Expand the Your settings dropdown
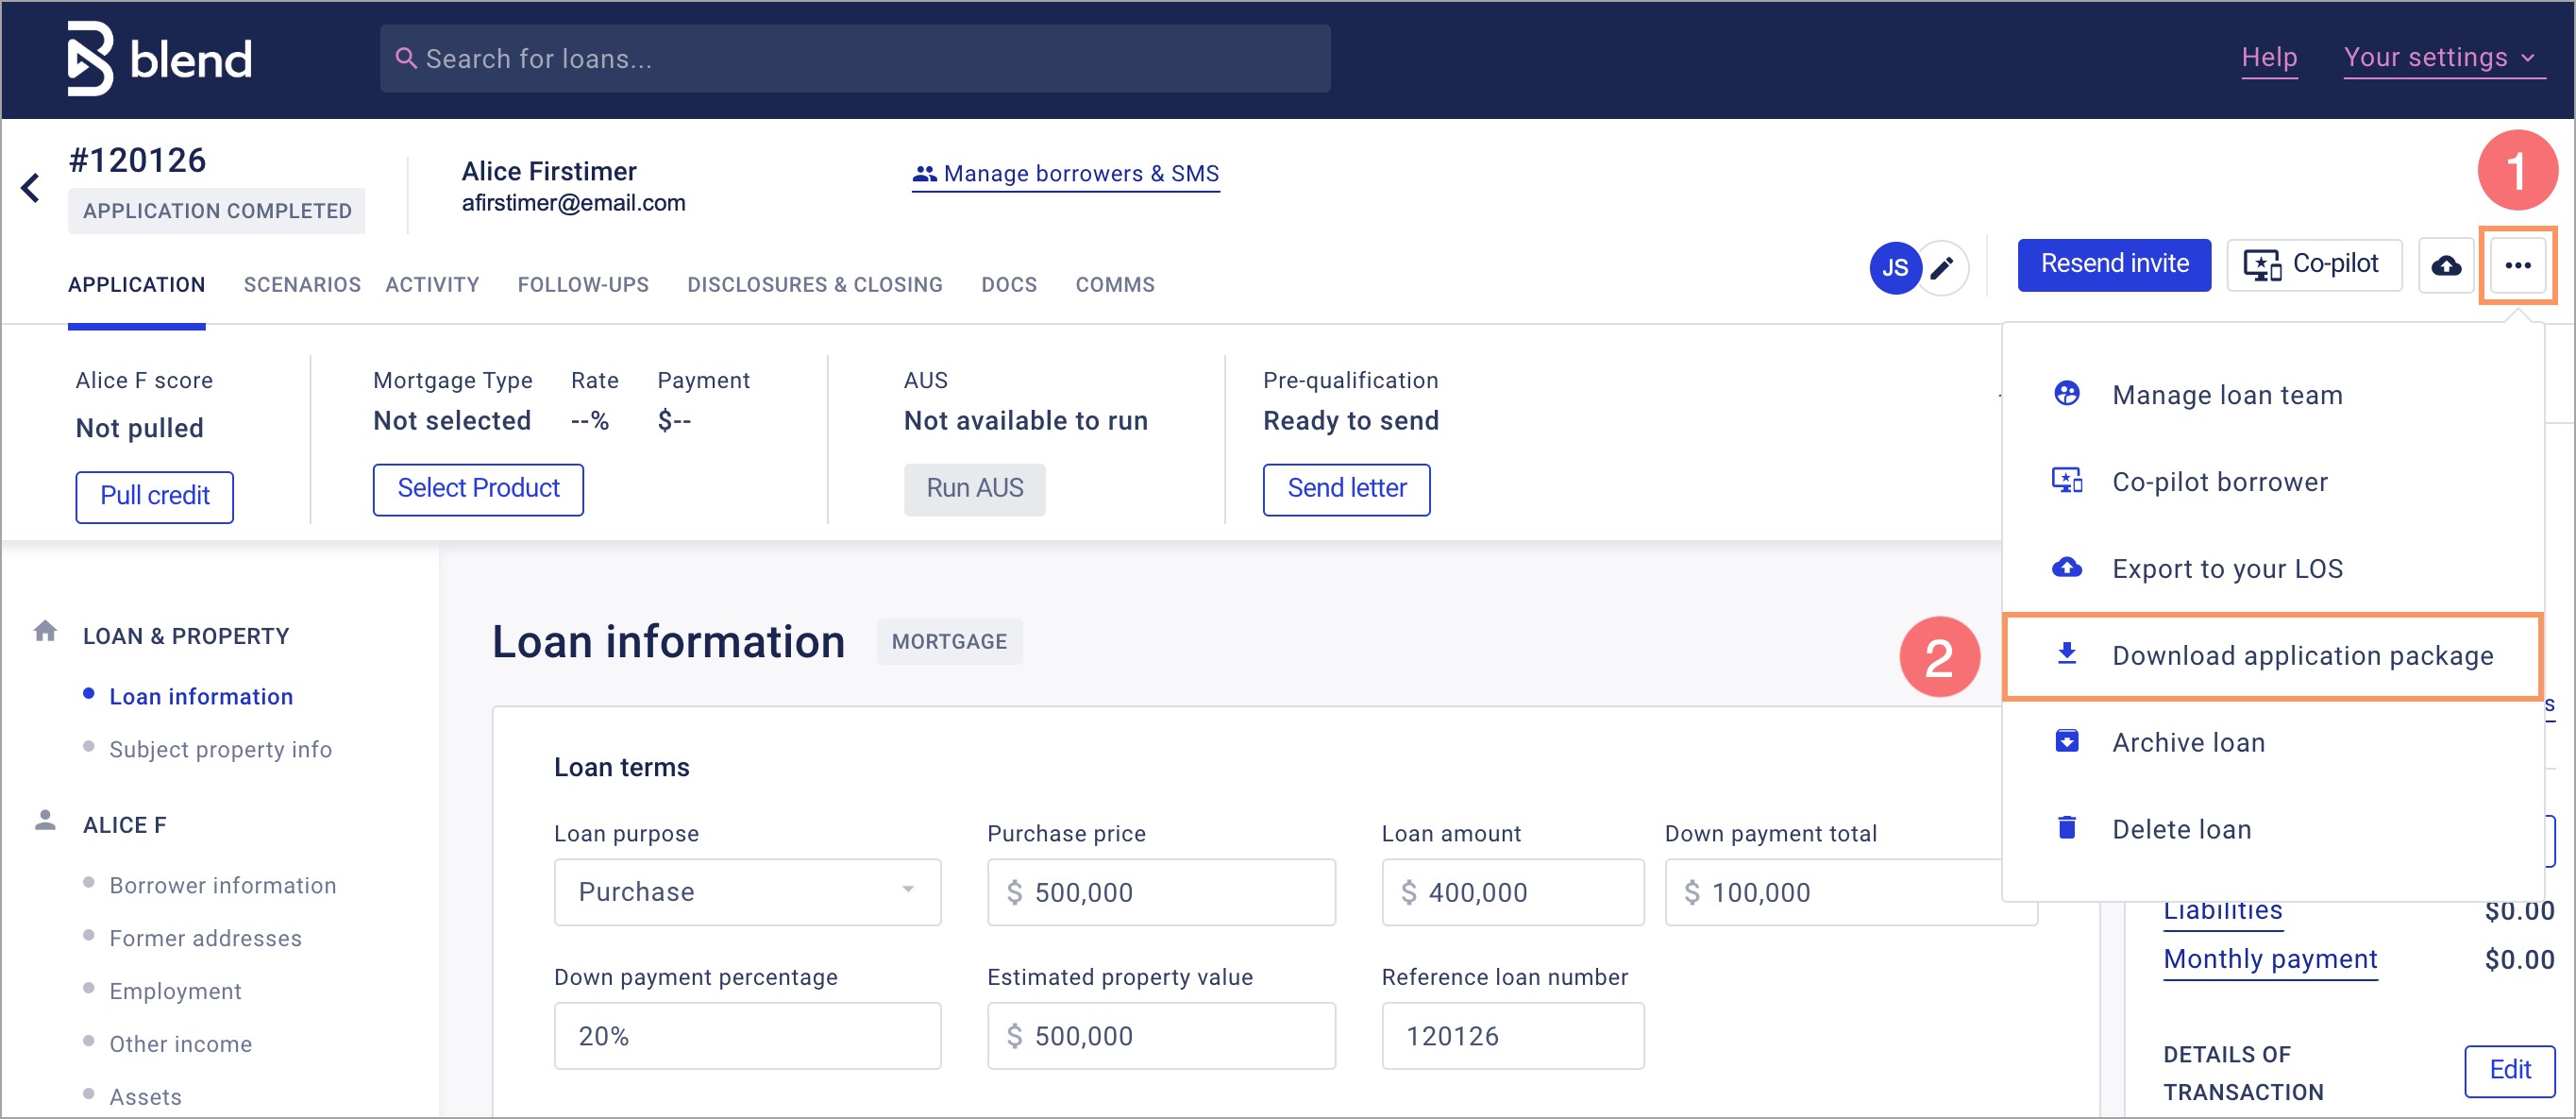Viewport: 2576px width, 1119px height. click(x=2439, y=58)
